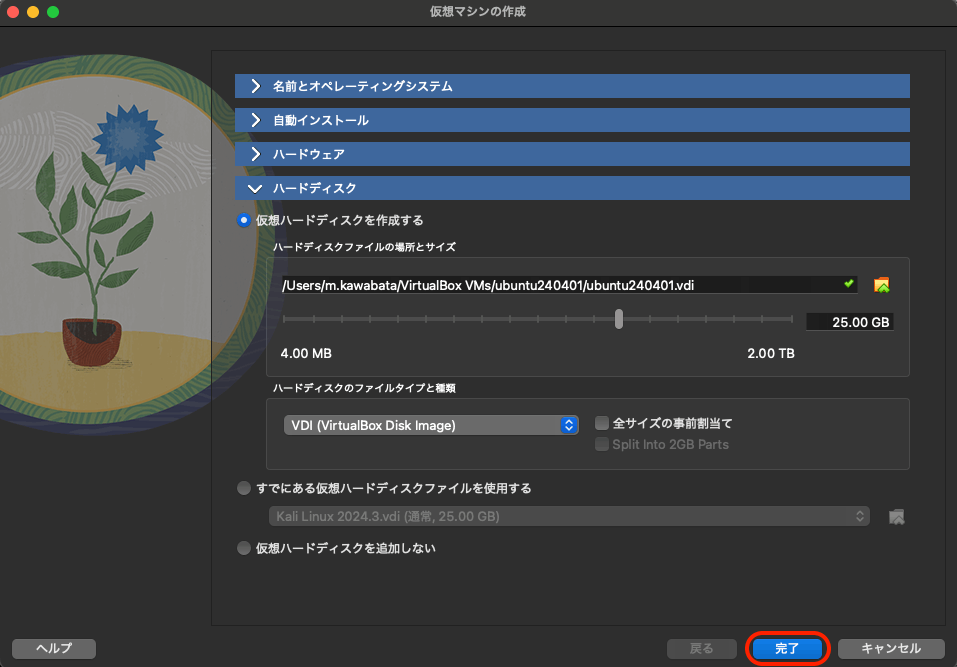The image size is (957, 667).
Task: Click the キャンセル cancel button
Action: click(890, 648)
